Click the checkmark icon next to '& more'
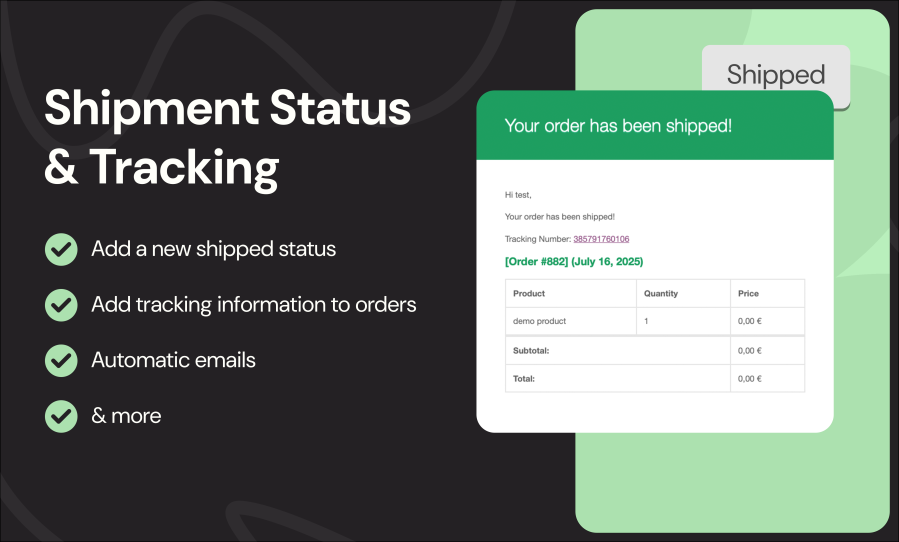Viewport: 899px width, 542px height. [x=61, y=416]
